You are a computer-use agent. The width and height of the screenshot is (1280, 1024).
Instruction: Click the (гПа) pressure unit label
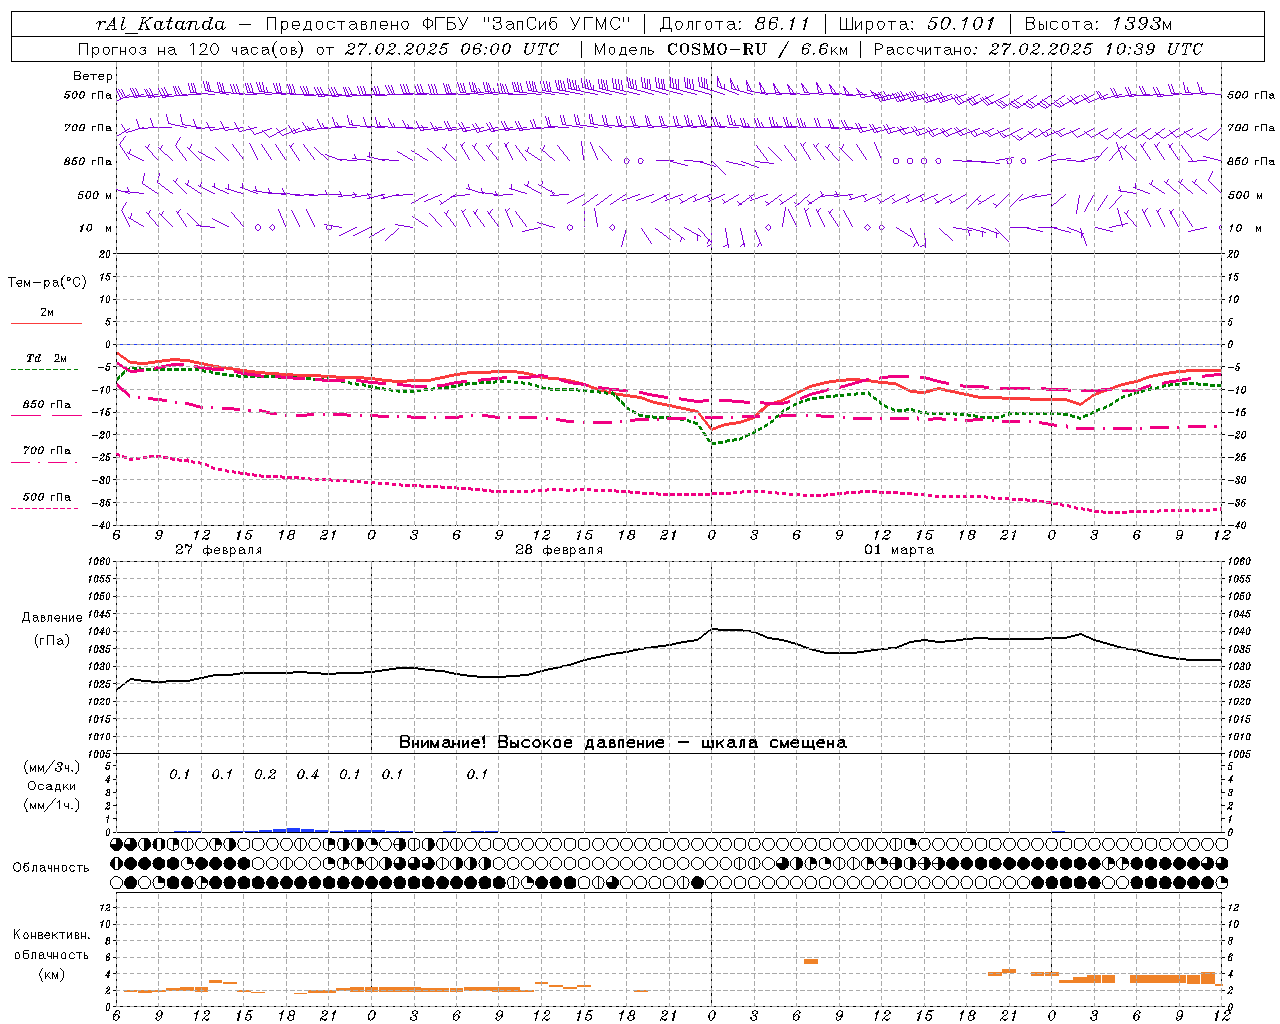[52, 640]
